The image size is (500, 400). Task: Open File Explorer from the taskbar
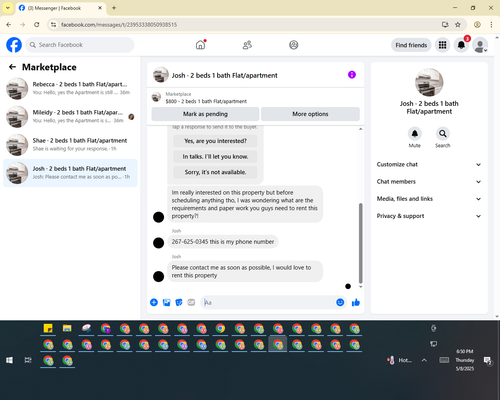tap(67, 329)
